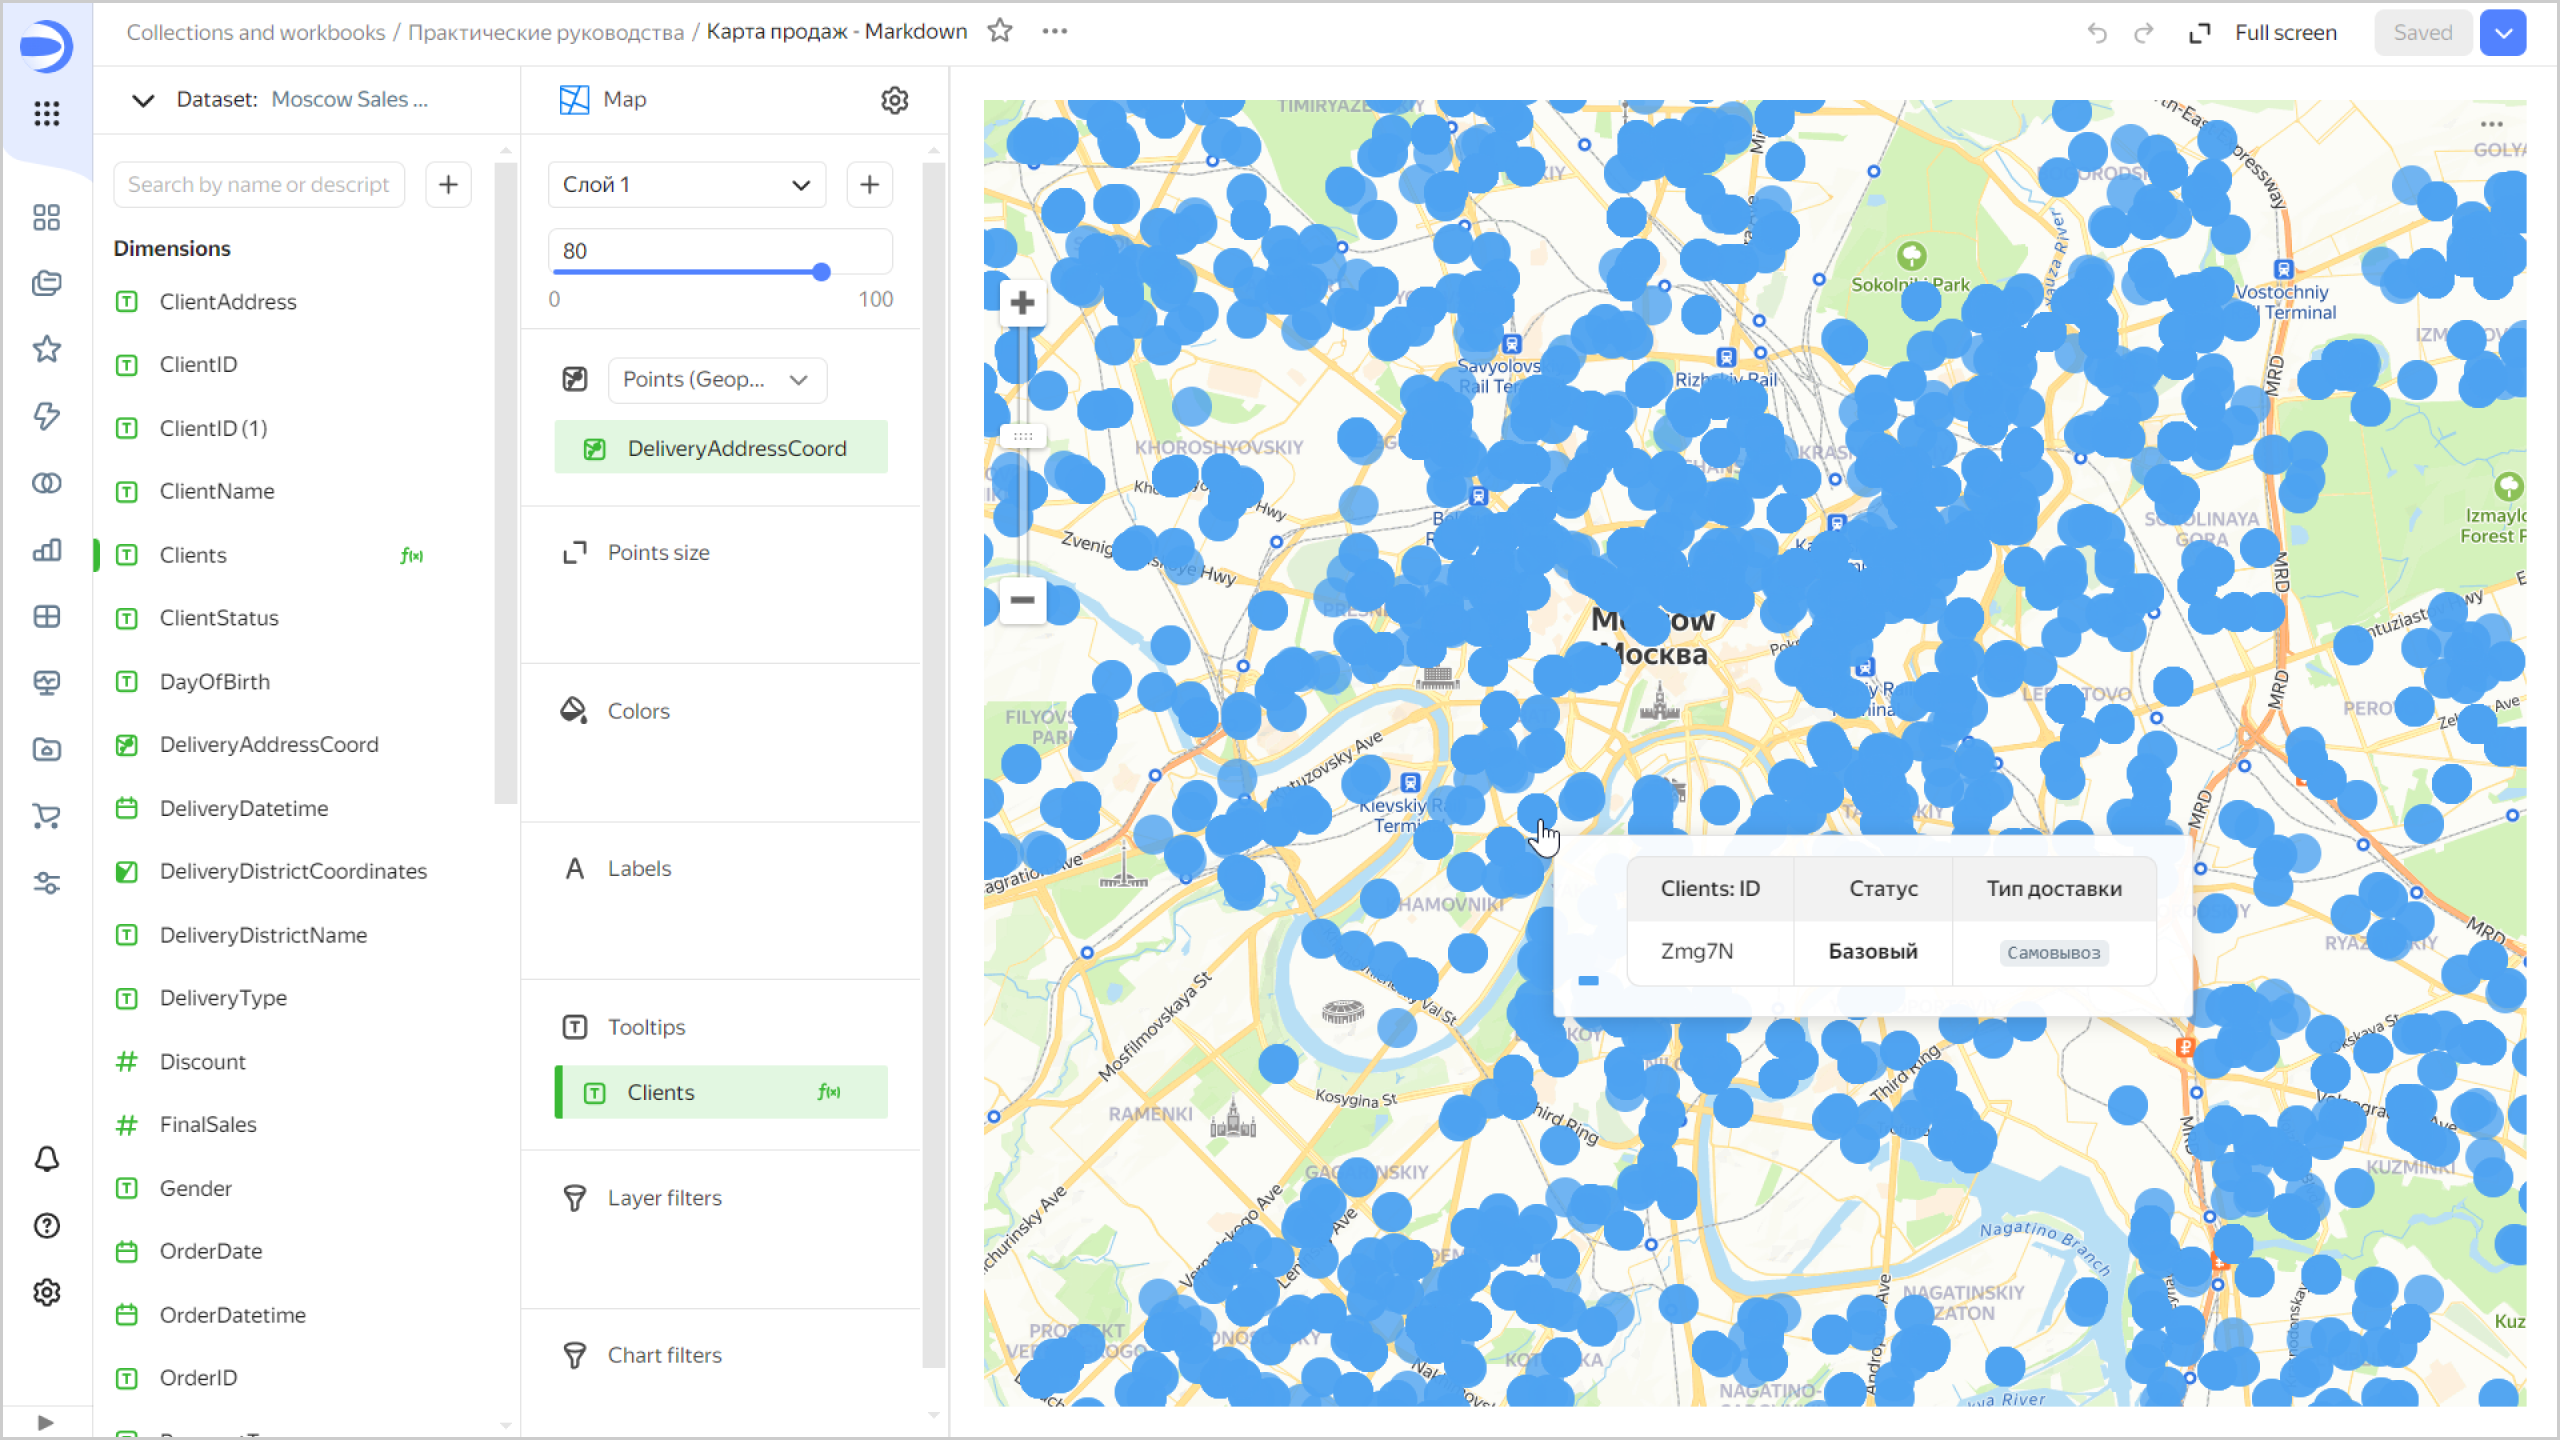
Task: Click the add layer plus button
Action: (x=869, y=184)
